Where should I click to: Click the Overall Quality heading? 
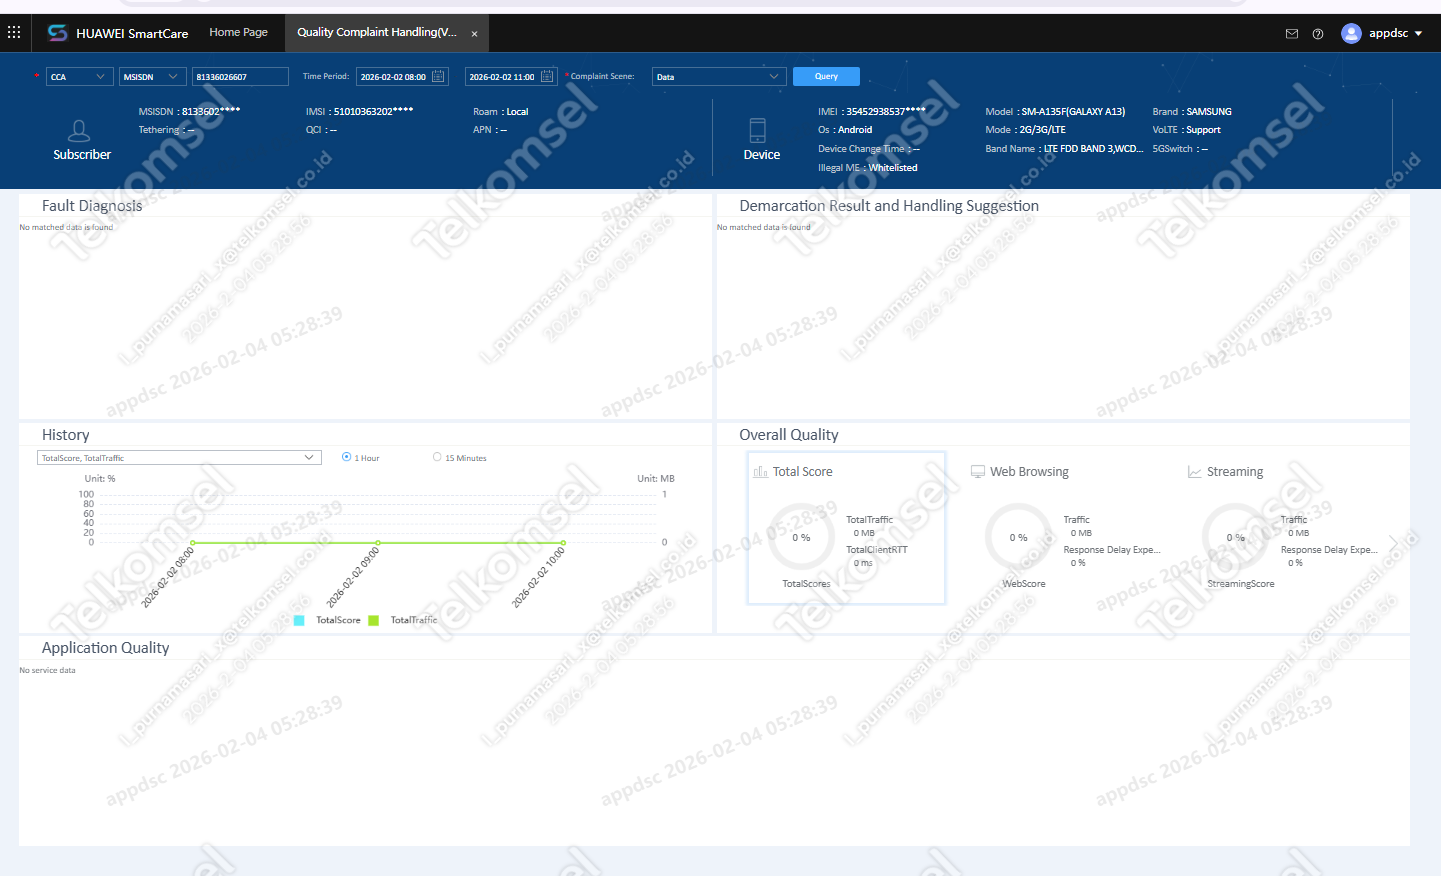pos(789,435)
